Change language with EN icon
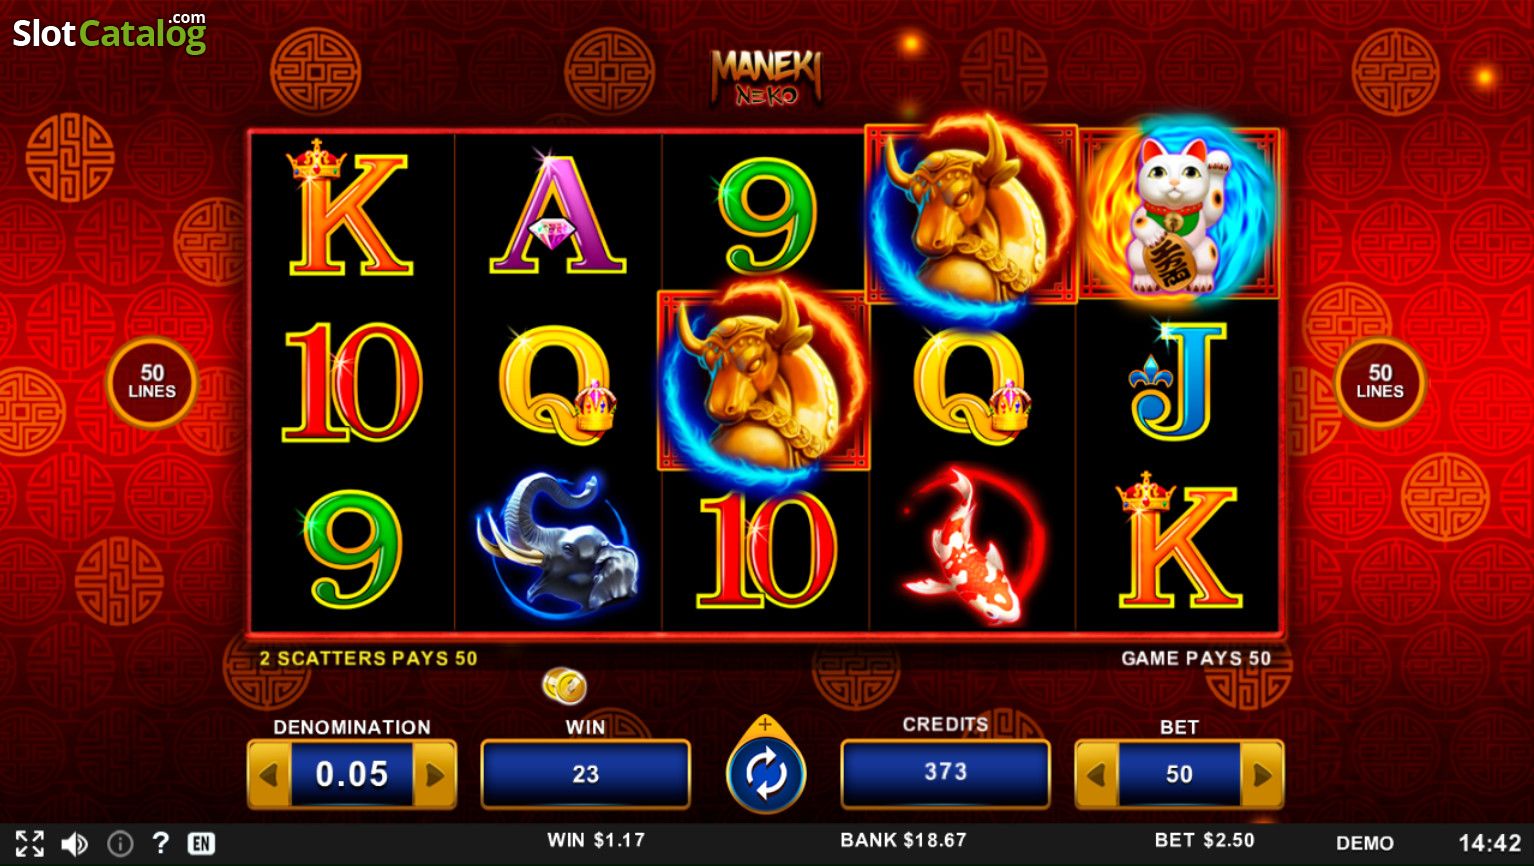Screen dimensions: 1534x866 (201, 844)
